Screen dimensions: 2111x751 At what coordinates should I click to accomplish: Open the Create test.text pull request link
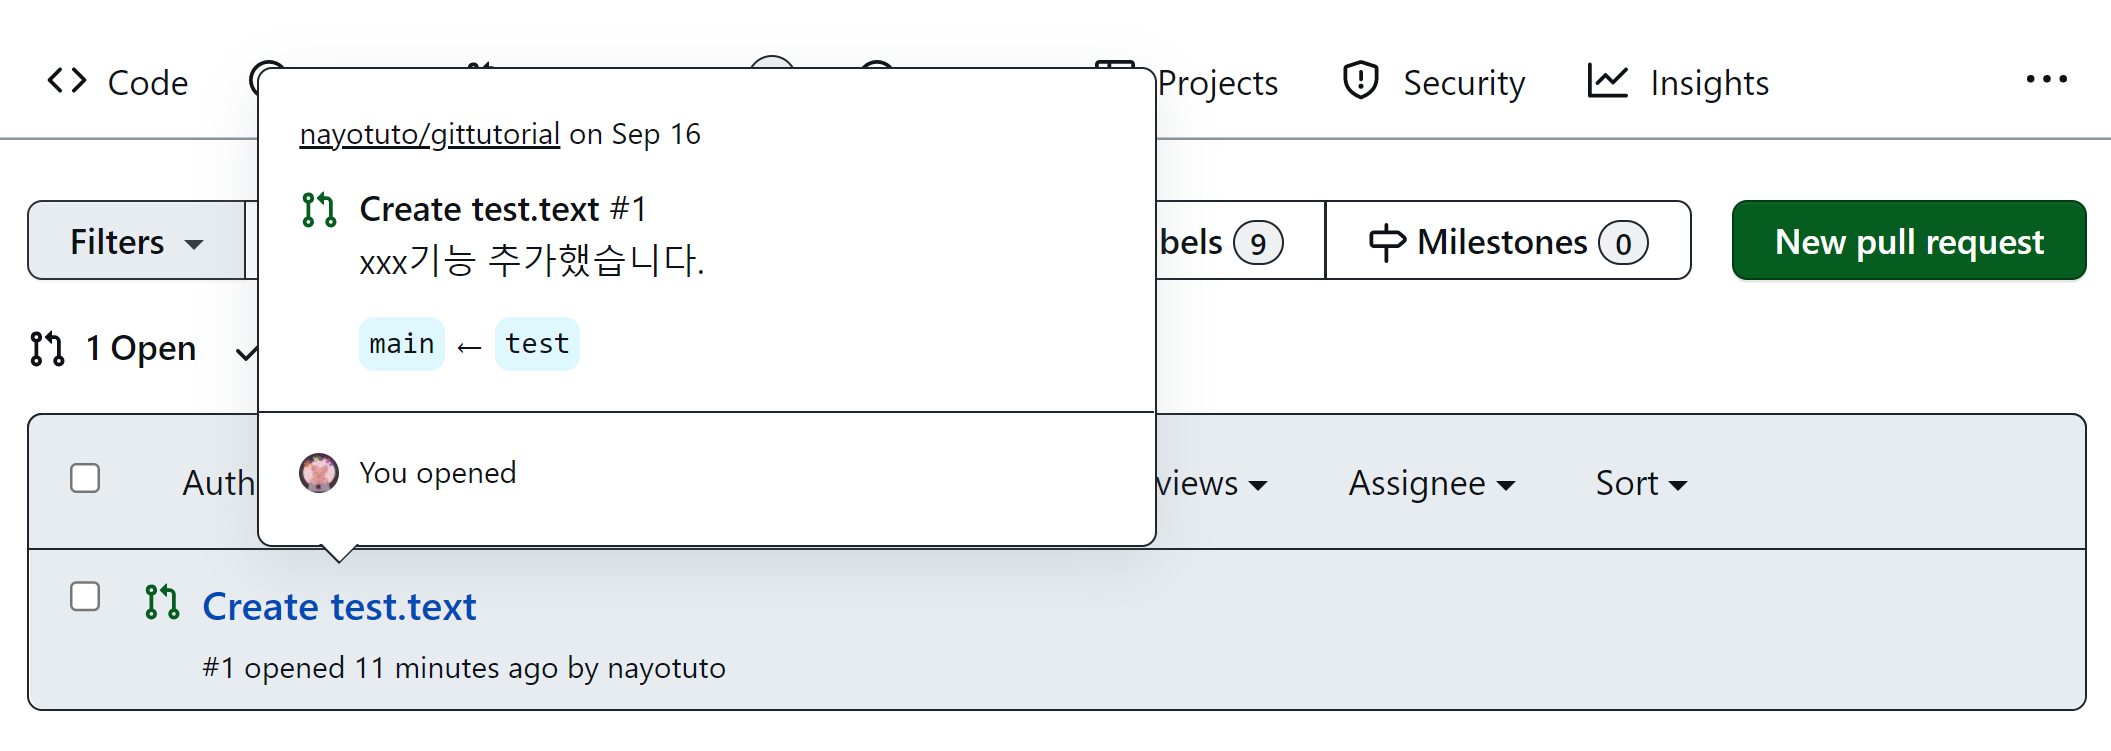tap(339, 607)
